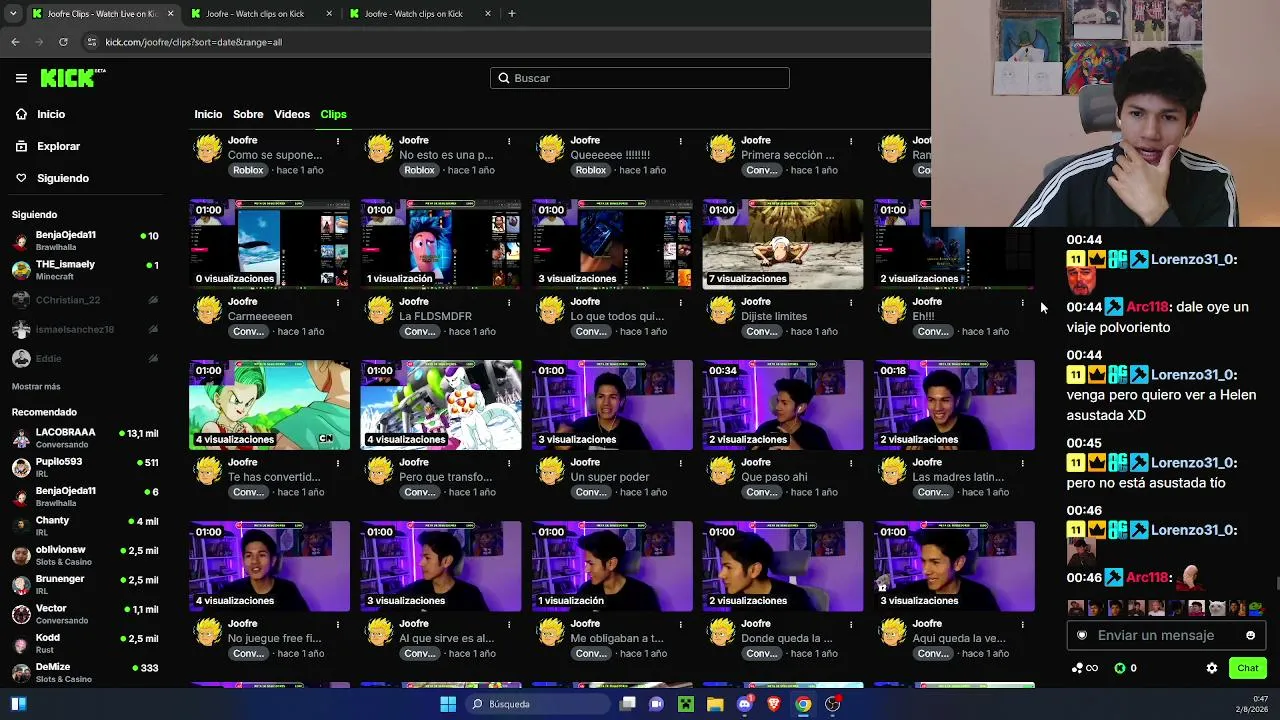This screenshot has width=1280, height=720.
Task: Click the clip title 'Al que sirve es al...'
Action: [x=446, y=639]
